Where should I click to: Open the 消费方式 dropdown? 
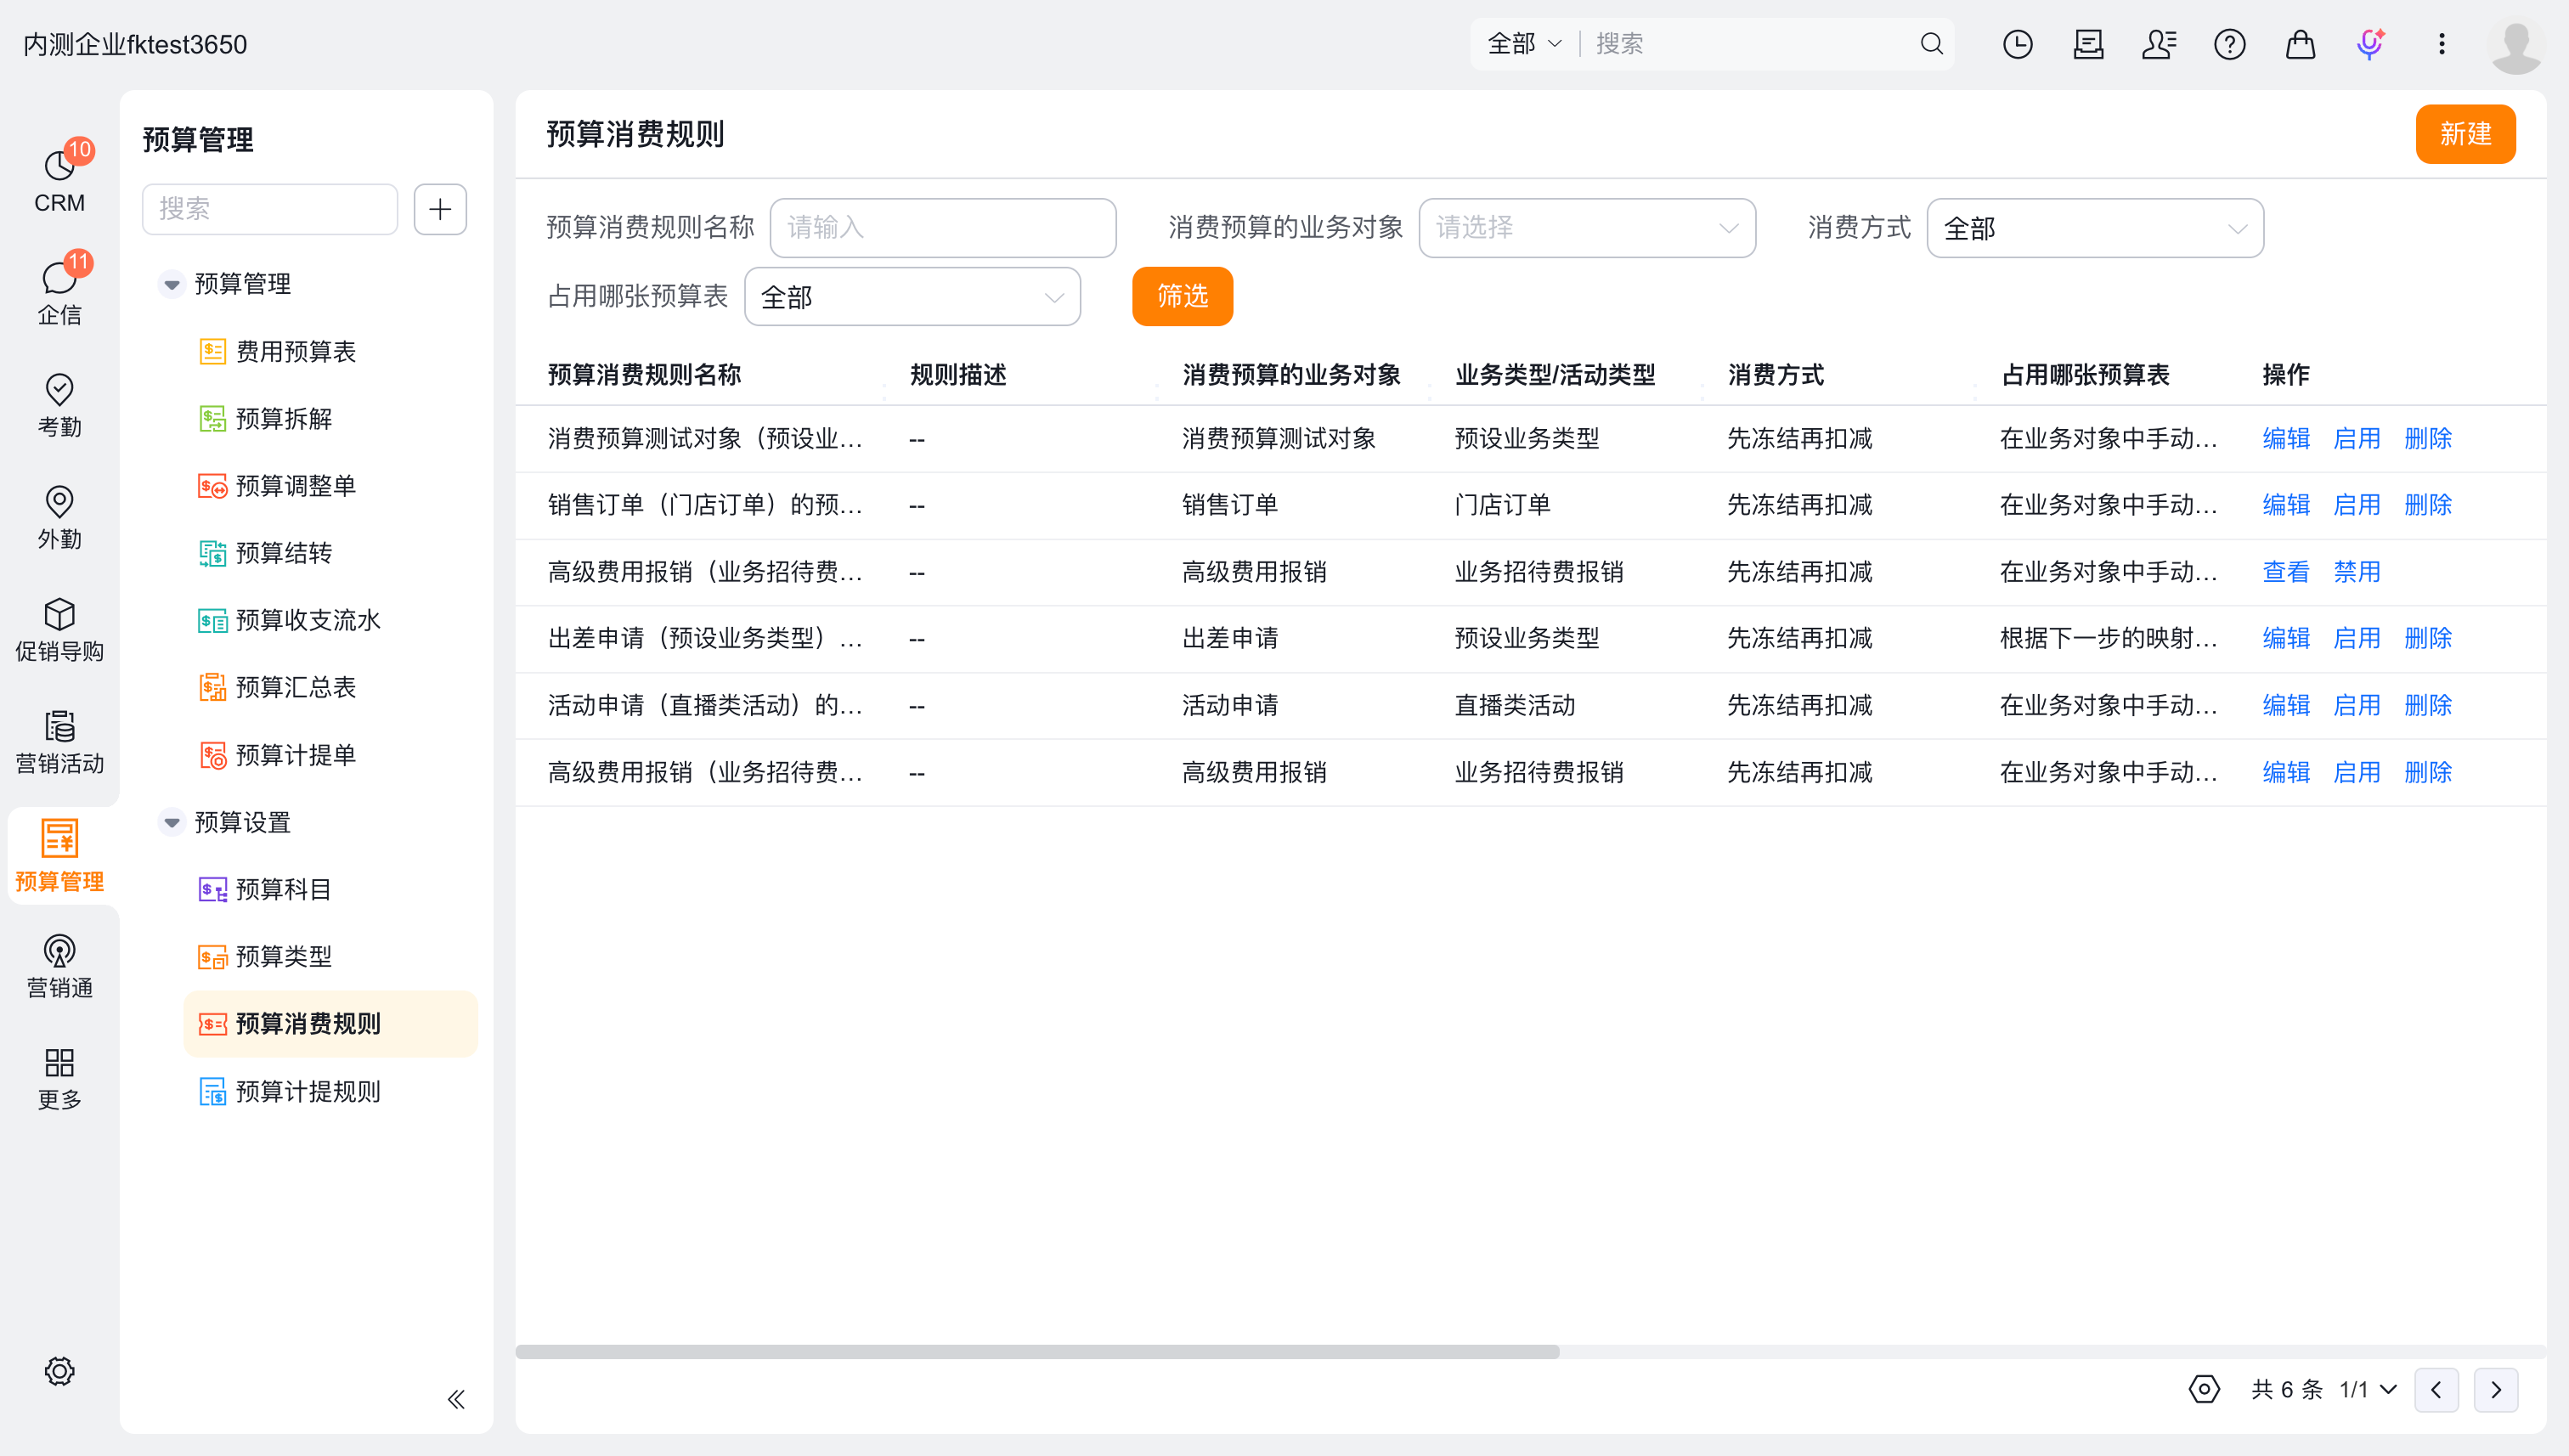click(2095, 228)
